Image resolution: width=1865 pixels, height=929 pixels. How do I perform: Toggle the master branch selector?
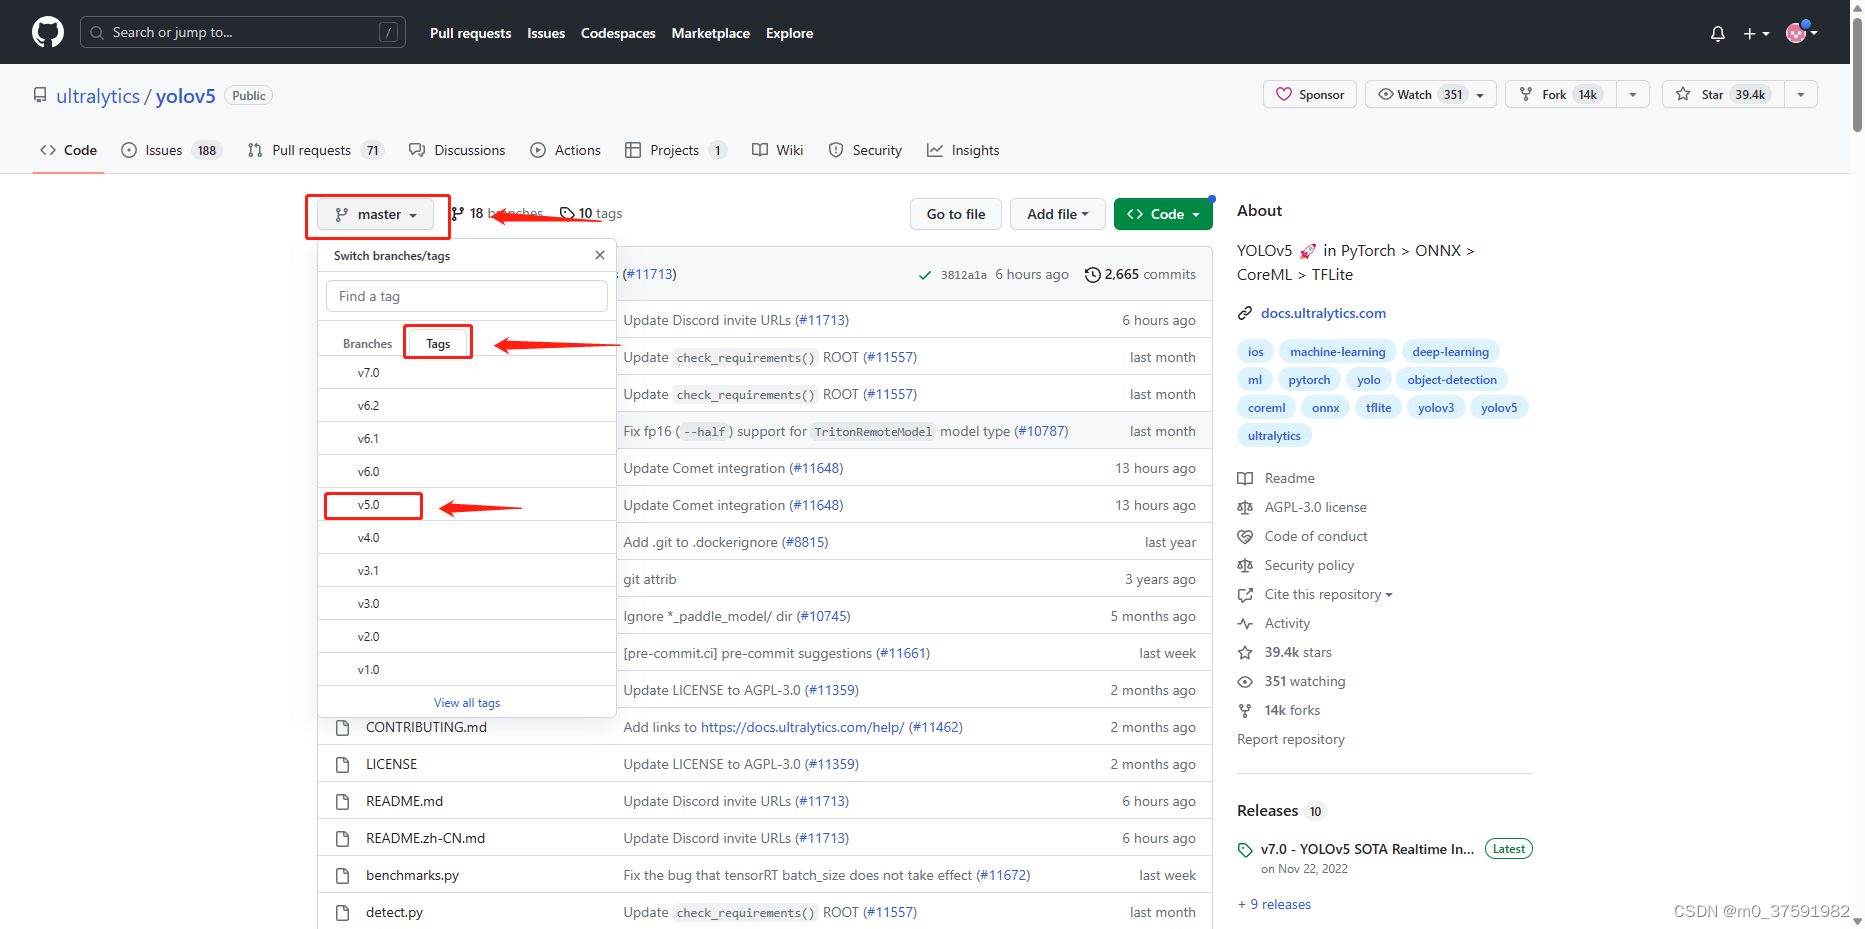click(375, 214)
